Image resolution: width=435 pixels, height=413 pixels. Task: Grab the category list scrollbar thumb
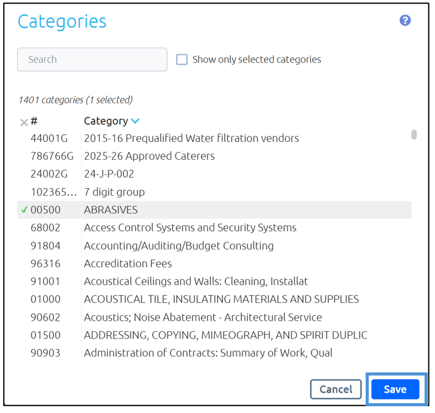(x=414, y=135)
